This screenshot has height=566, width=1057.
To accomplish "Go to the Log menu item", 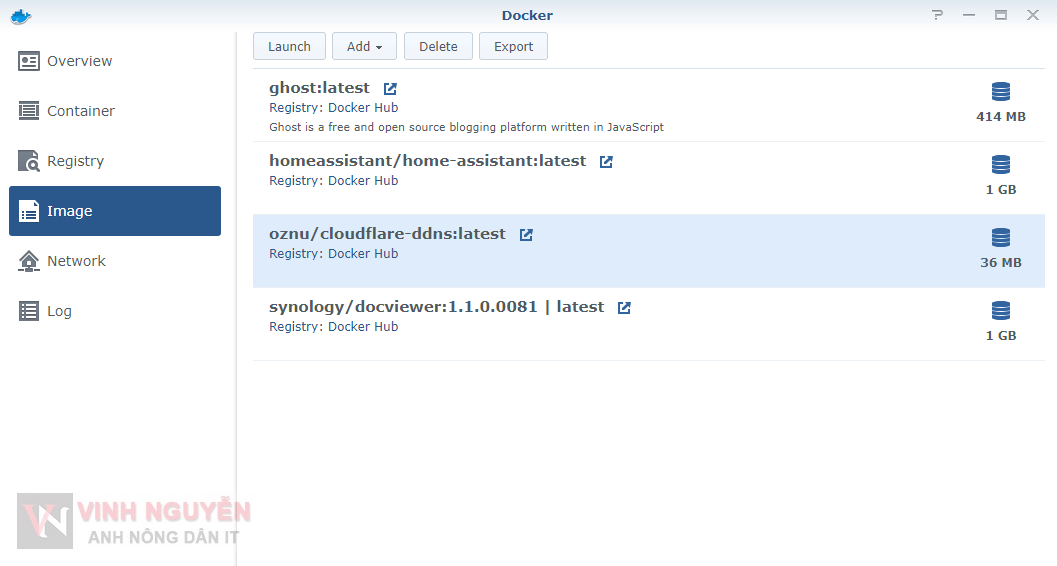I will click(x=115, y=311).
